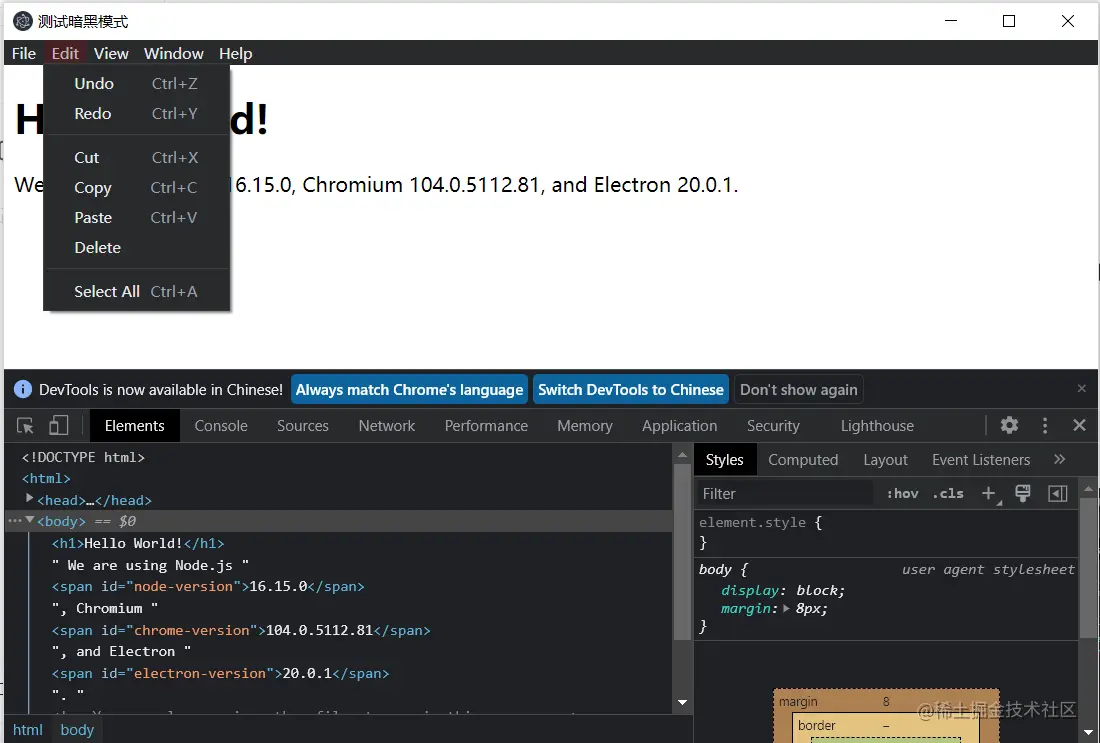Toggle rendering emulations paintbrush icon
Viewport: 1100px width, 743px height.
tap(1023, 494)
